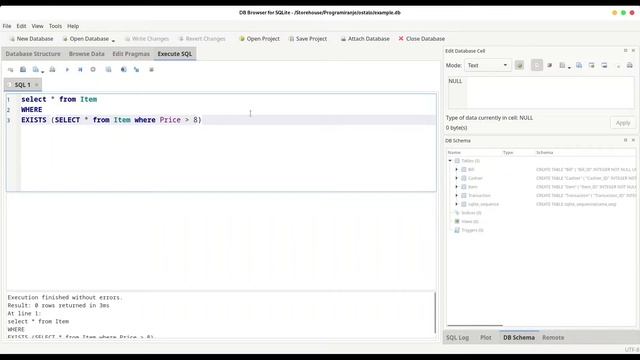Close the DB Schema panel
Screen dimensions: 640x360
click(633, 140)
